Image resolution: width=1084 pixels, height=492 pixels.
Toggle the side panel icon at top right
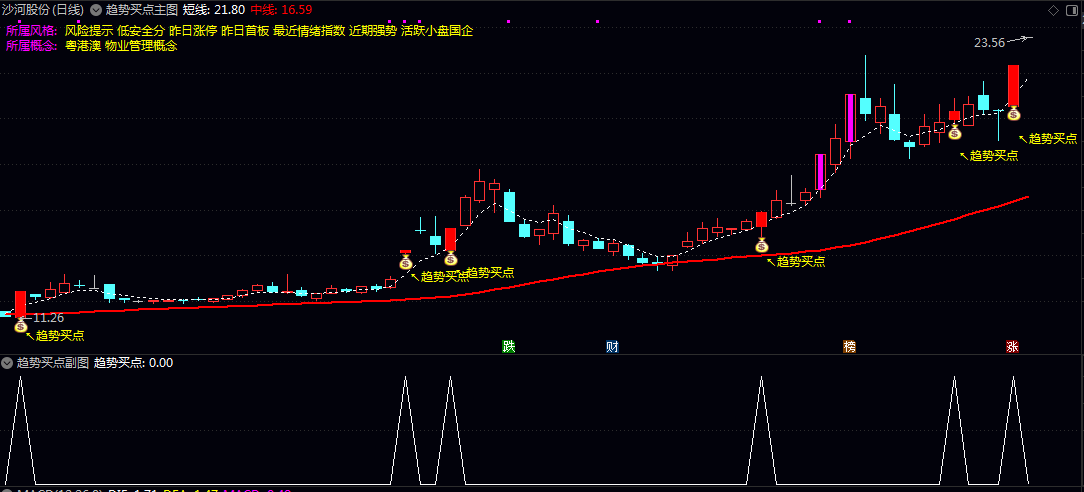pyautogui.click(x=1072, y=10)
